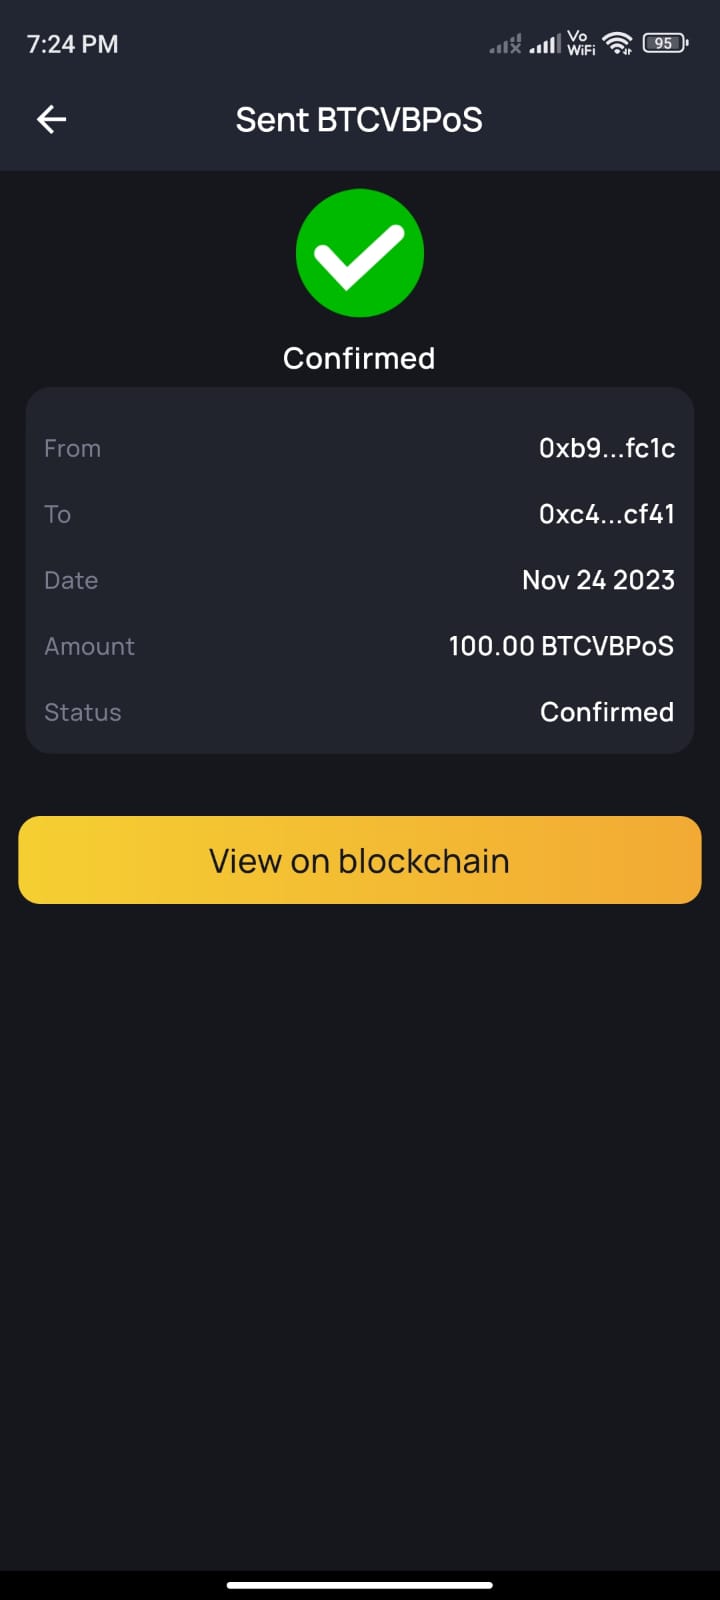Tap the Confirmed value in the Status row
The height and width of the screenshot is (1600, 720).
606,712
